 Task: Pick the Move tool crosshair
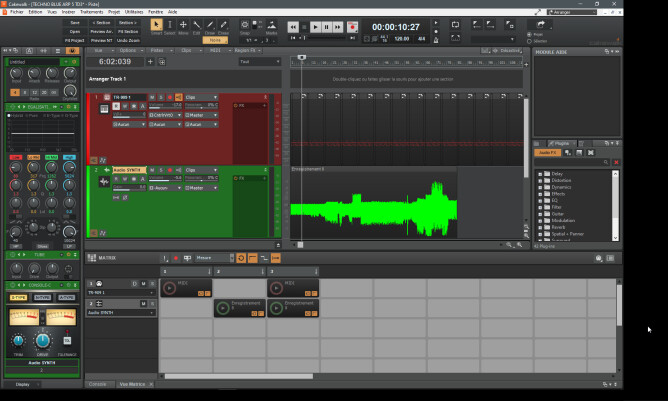tap(183, 25)
